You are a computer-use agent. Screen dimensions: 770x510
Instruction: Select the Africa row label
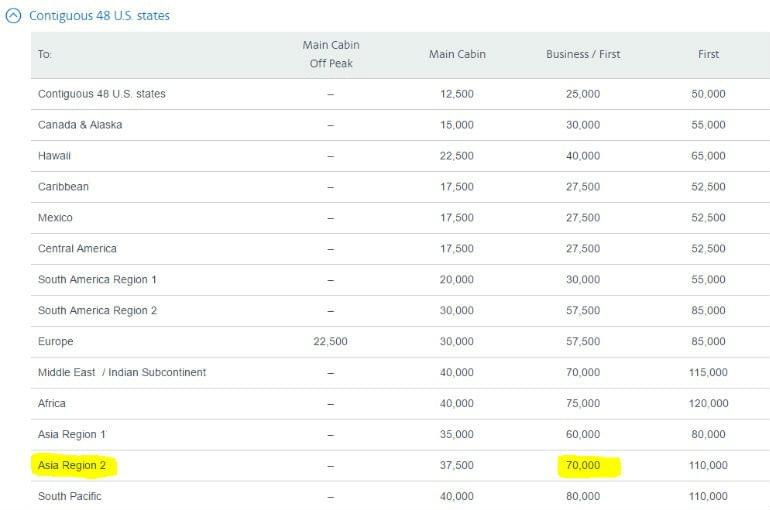52,403
